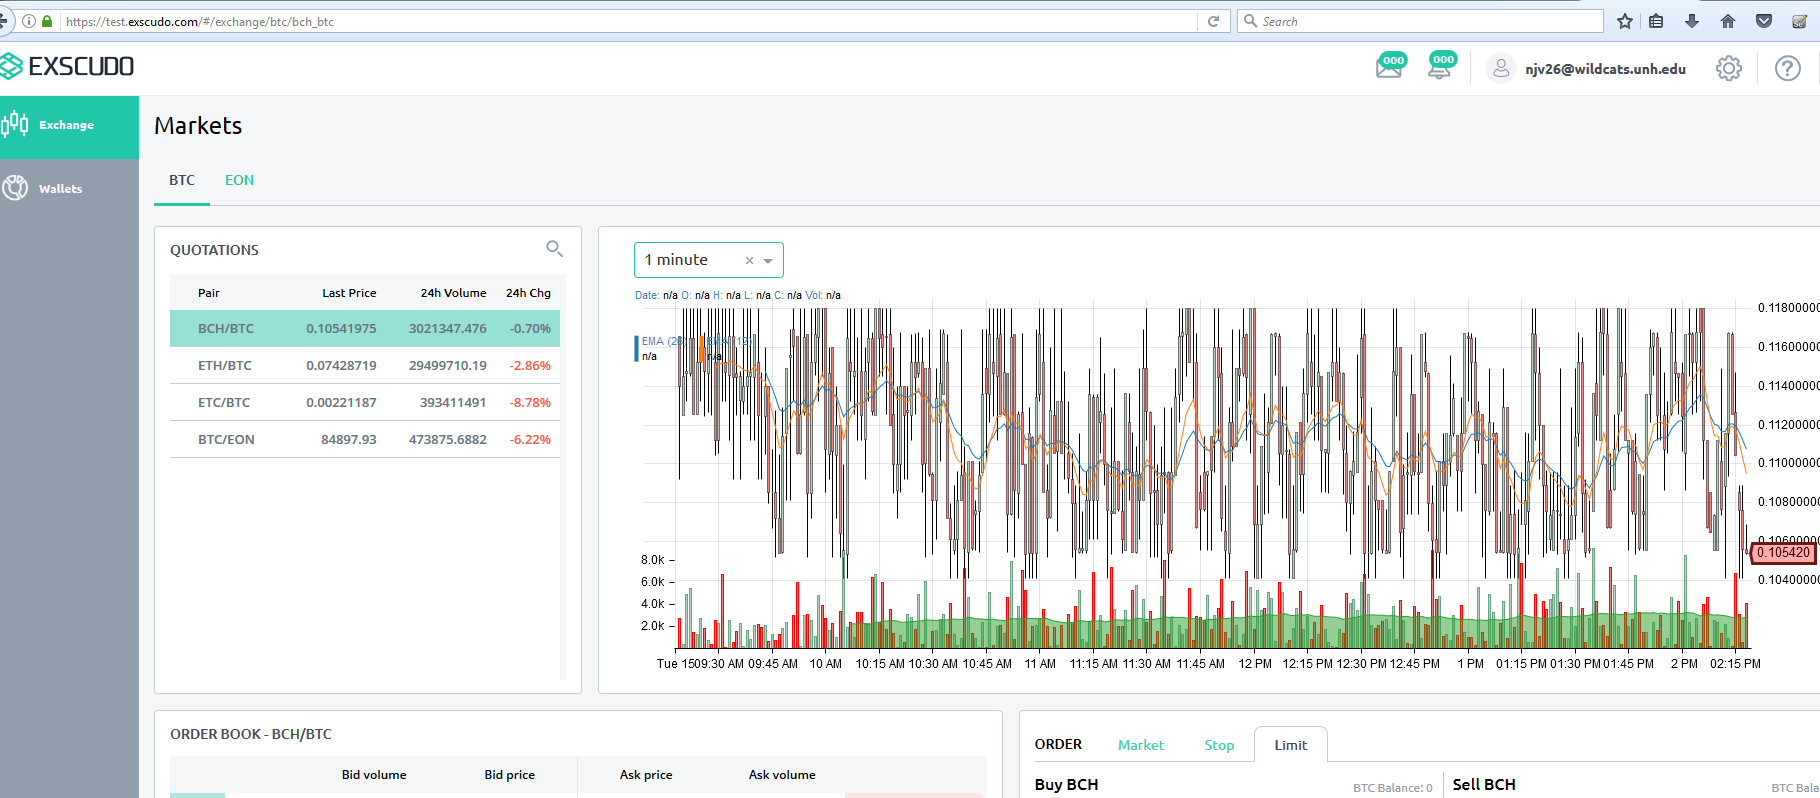Click the 0.105420 current price marker
The image size is (1820, 798).
(x=1783, y=552)
